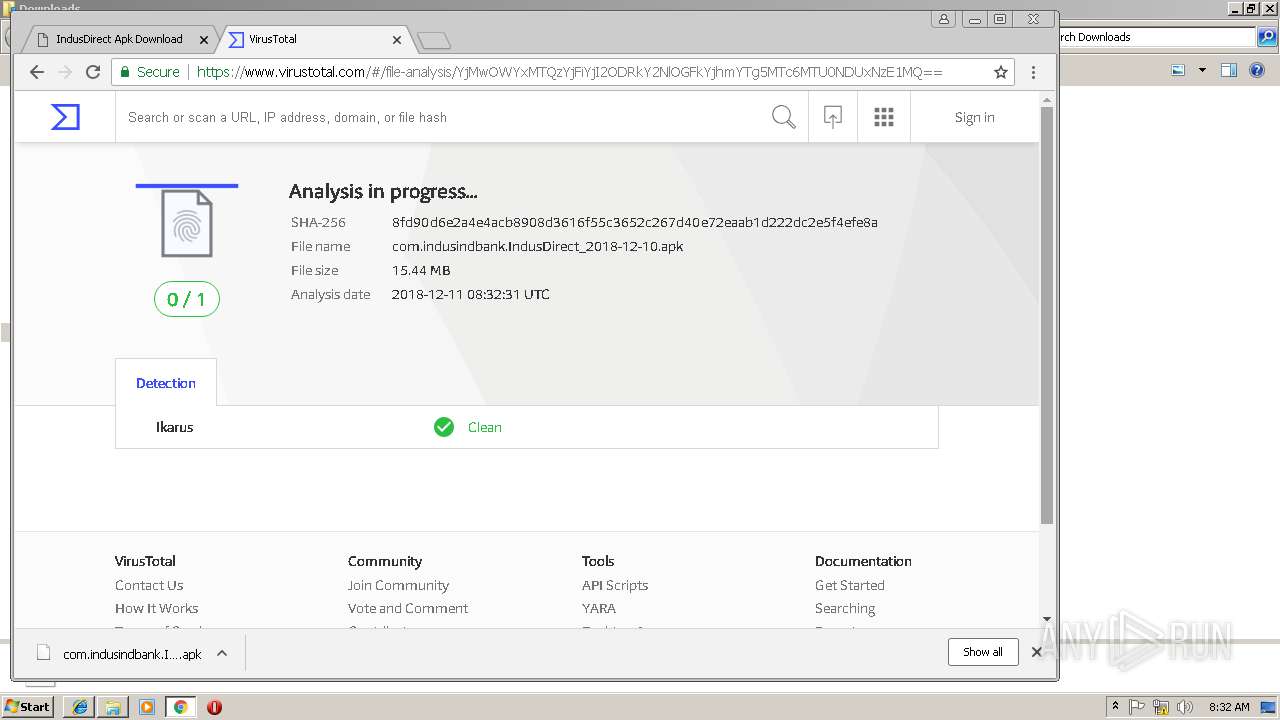Close the downloads bar
Image resolution: width=1280 pixels, height=720 pixels.
coord(1036,652)
